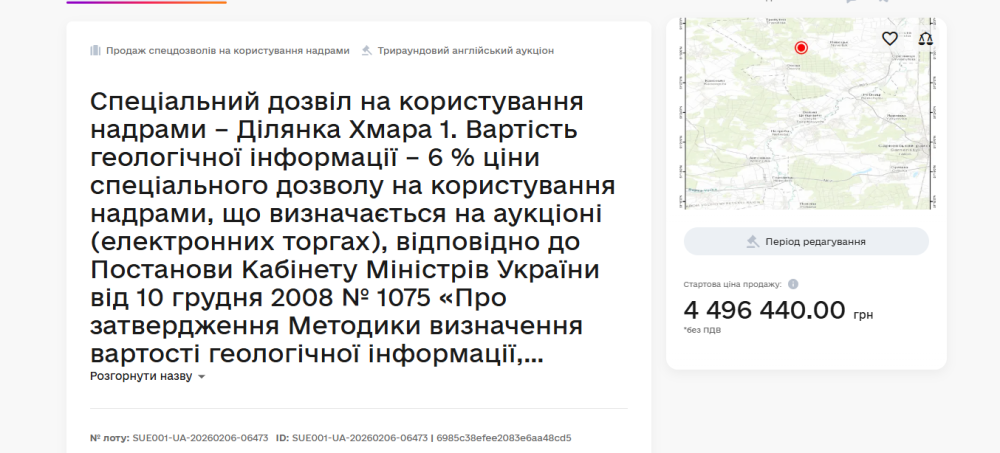Click the gavel icon in Період редагування
The image size is (1000, 453).
click(754, 242)
